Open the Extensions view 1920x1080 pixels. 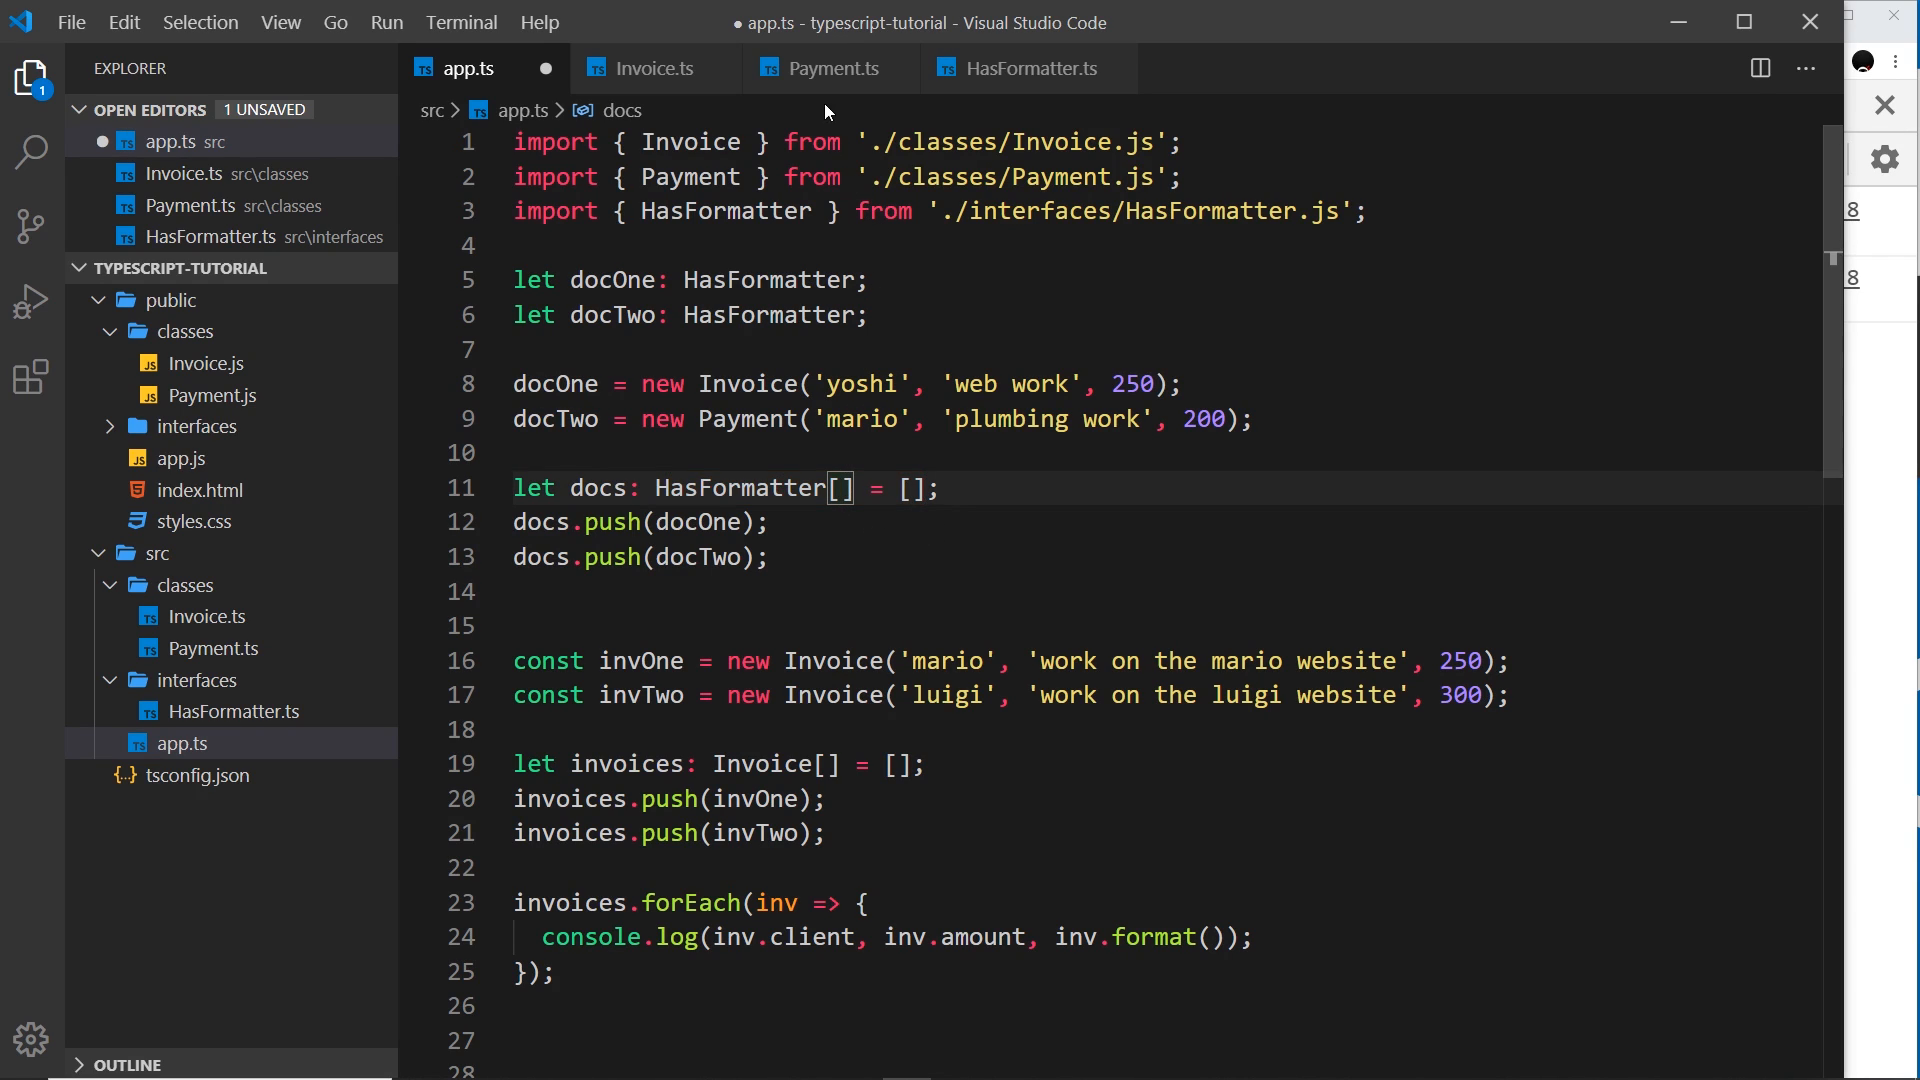(32, 377)
